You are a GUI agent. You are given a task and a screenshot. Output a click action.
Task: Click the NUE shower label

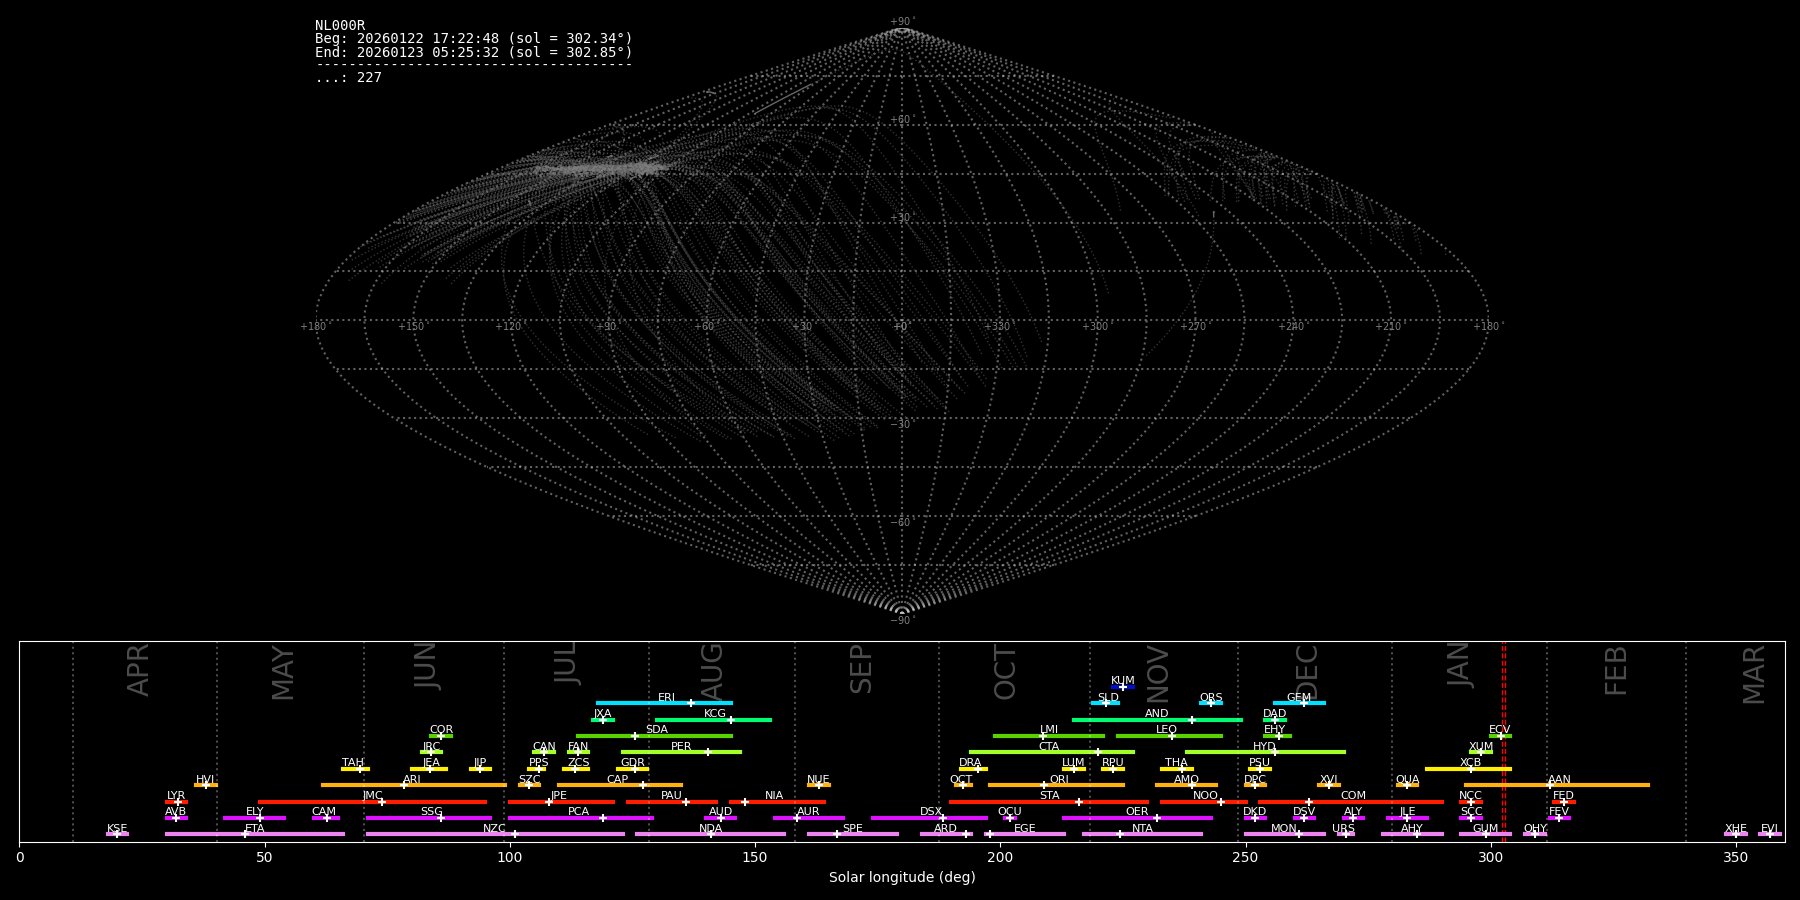pos(818,780)
